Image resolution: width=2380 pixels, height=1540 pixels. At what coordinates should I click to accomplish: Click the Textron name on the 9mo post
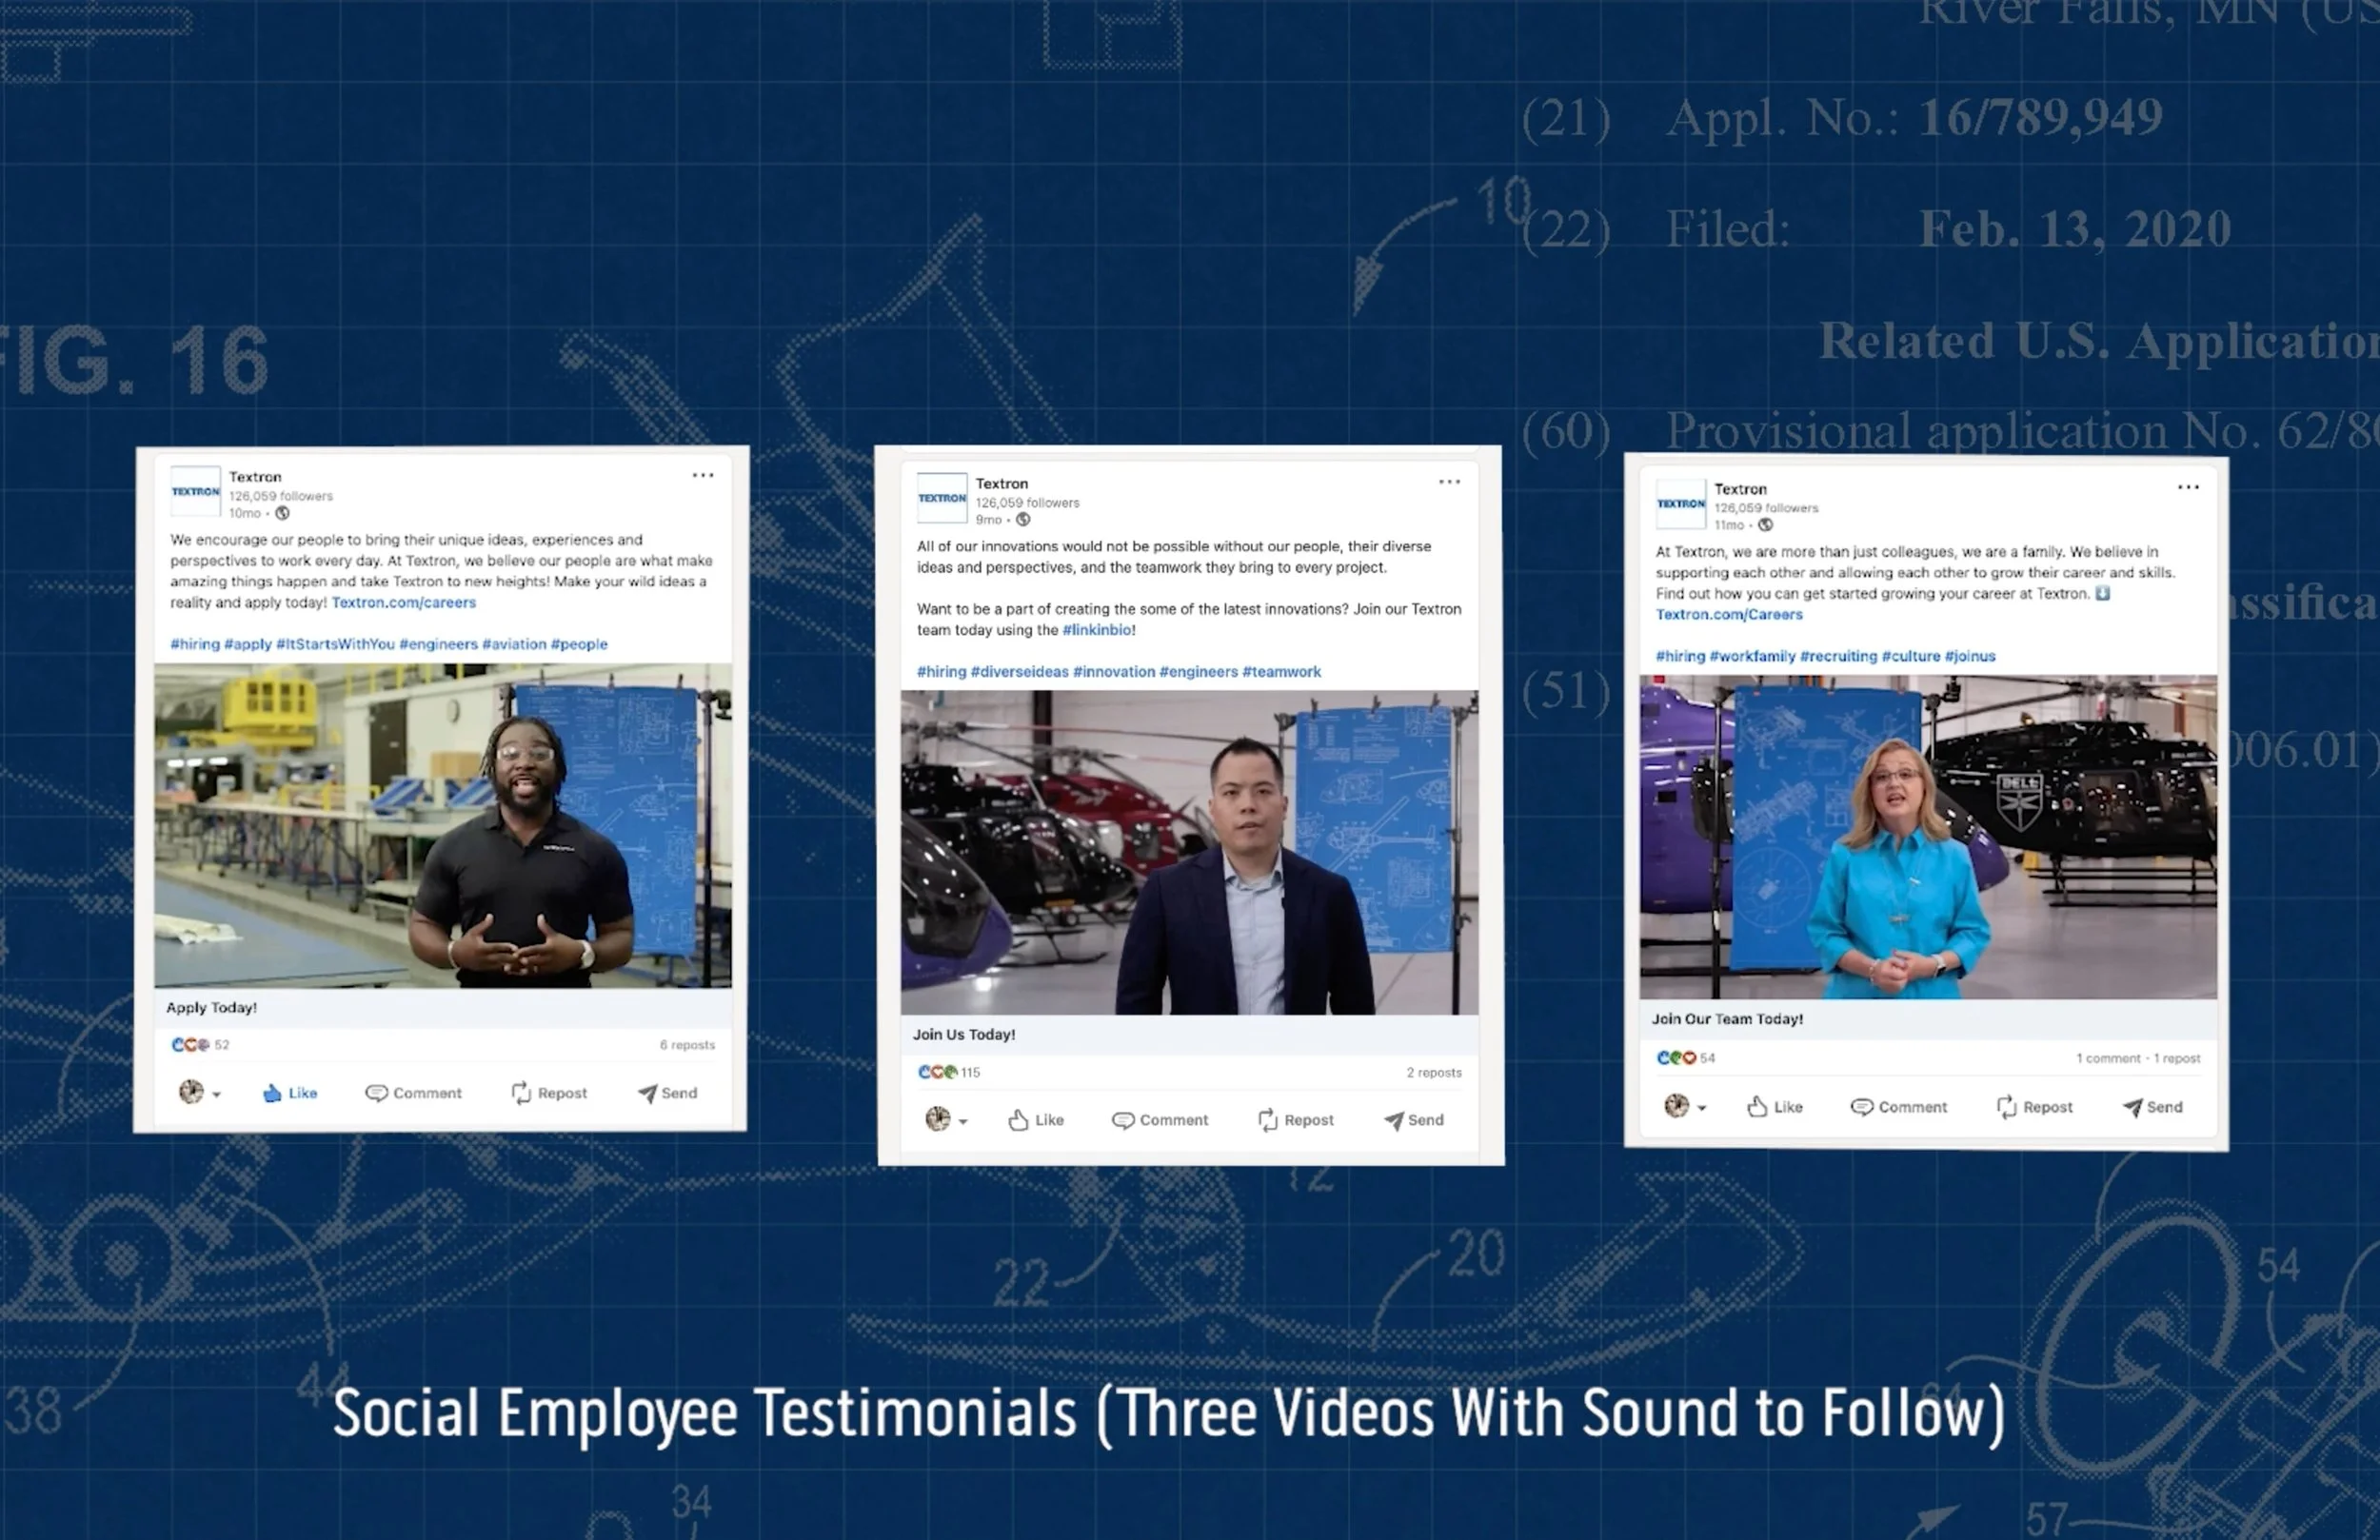[1002, 484]
